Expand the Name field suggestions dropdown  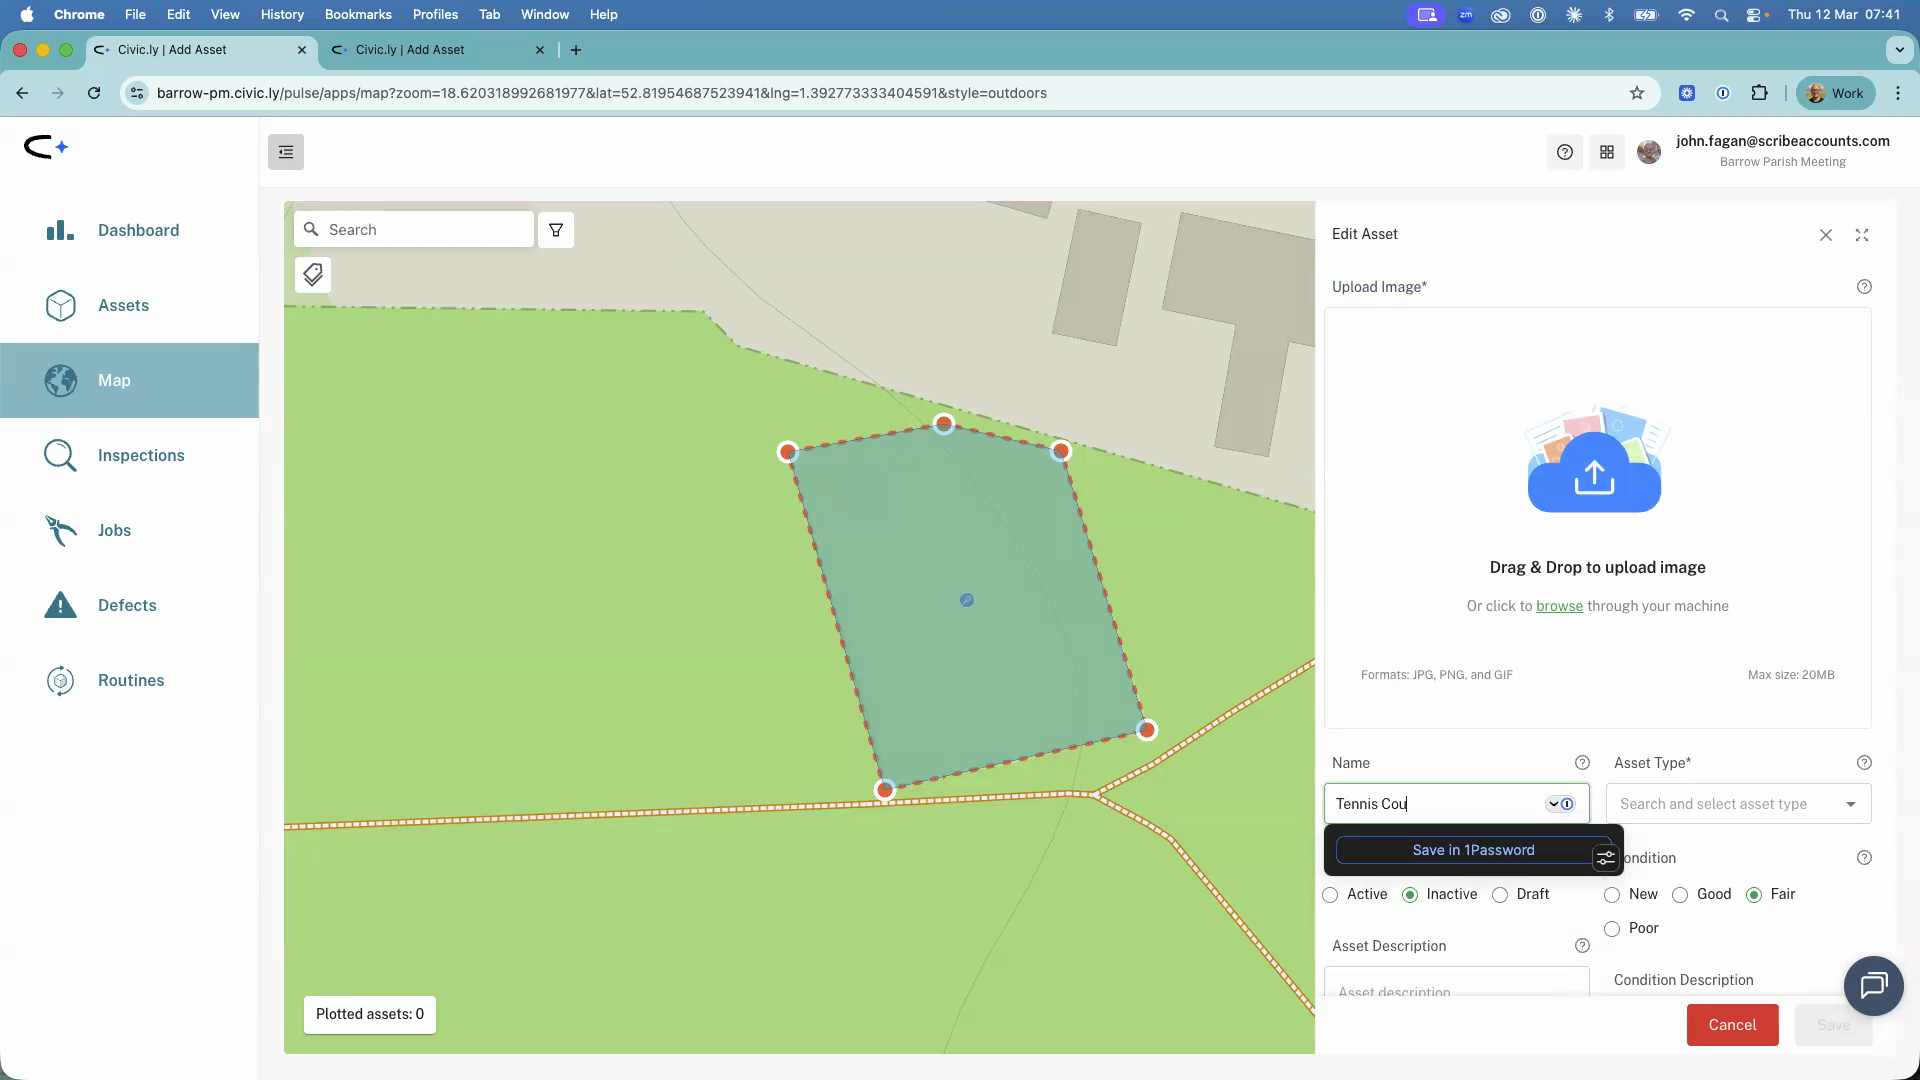[1553, 803]
